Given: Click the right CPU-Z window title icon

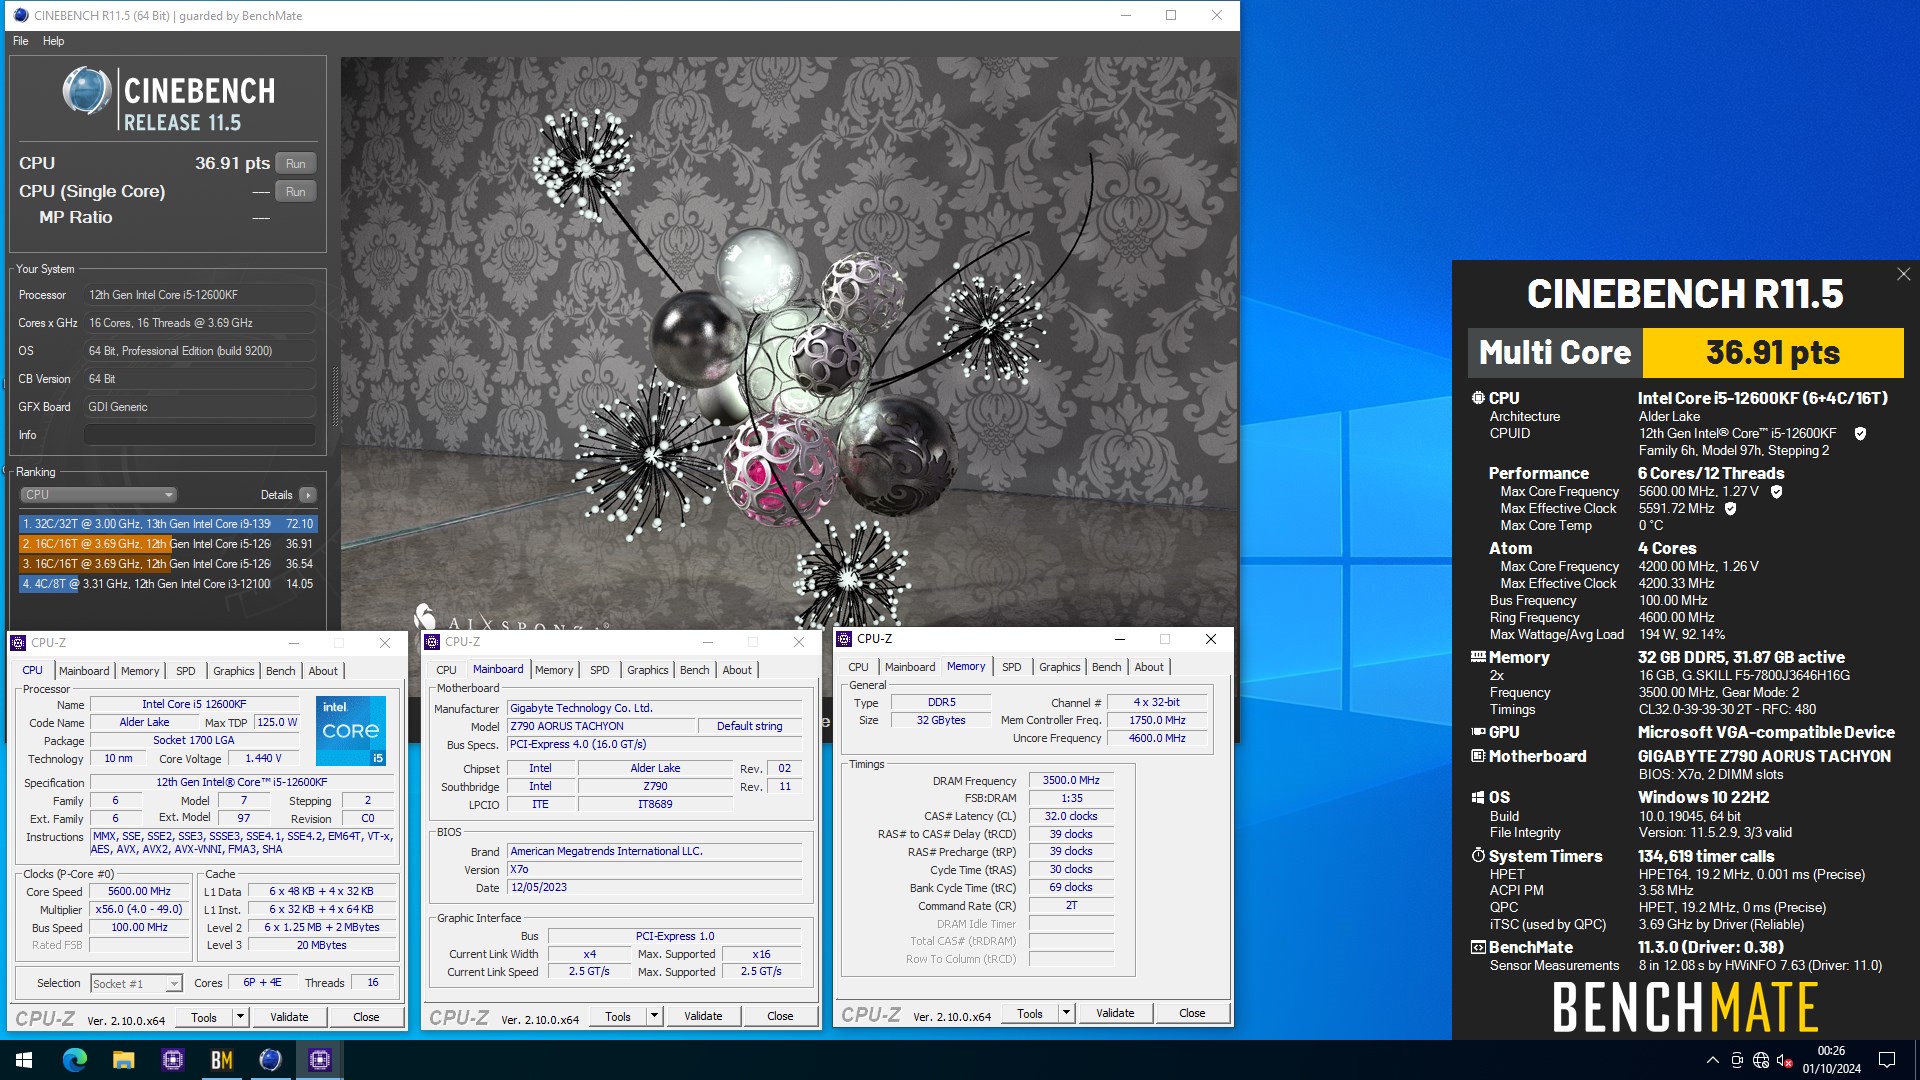Looking at the screenshot, I should [x=844, y=639].
